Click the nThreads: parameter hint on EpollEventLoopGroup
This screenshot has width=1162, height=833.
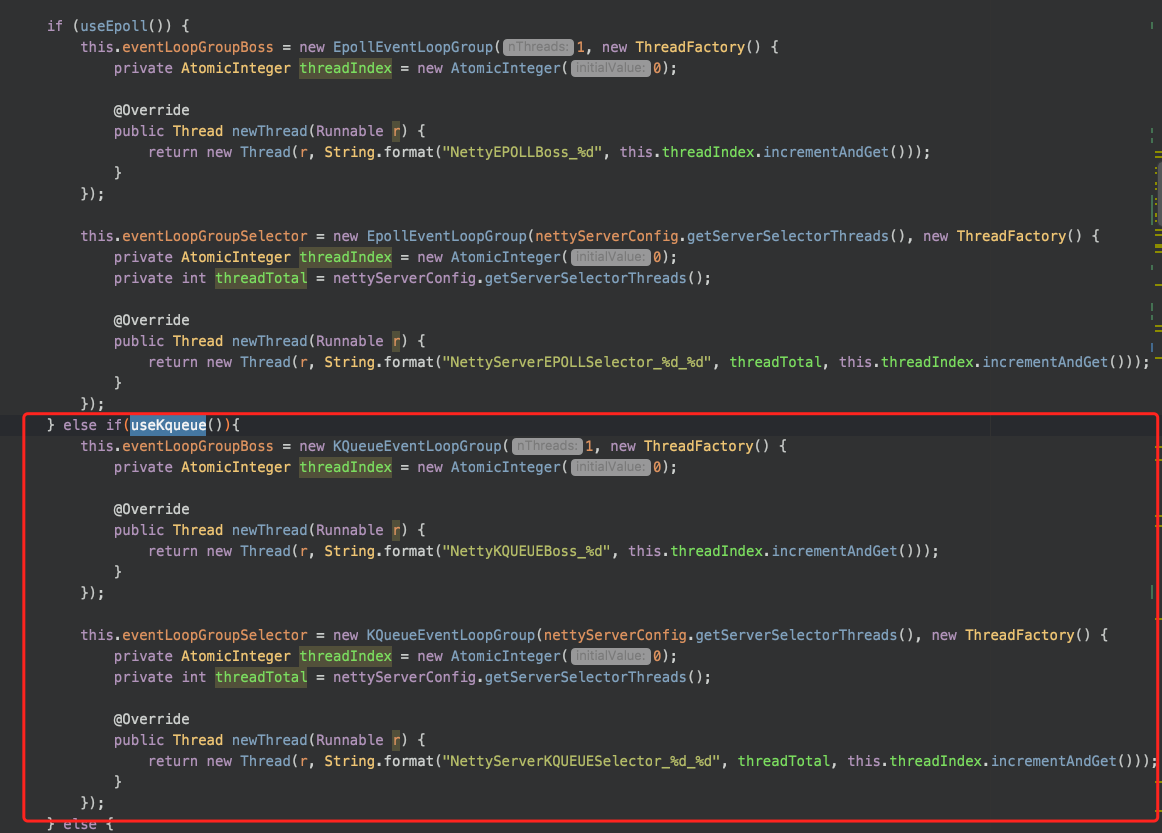click(537, 46)
